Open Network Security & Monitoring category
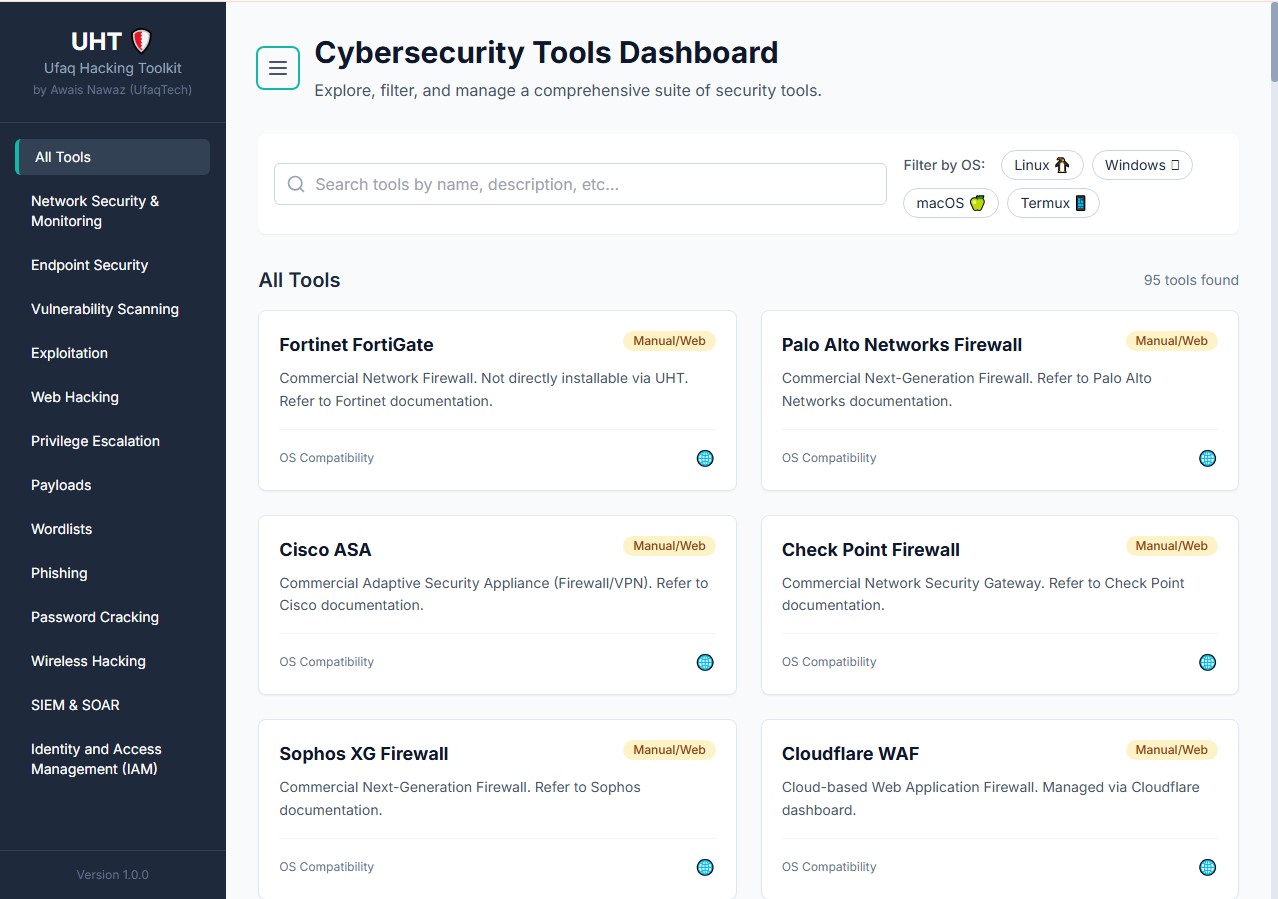Viewport: 1278px width, 899px height. click(x=95, y=211)
